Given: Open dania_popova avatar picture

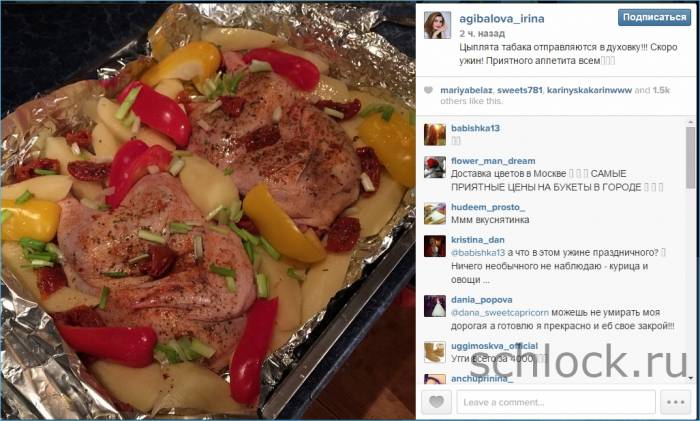Looking at the screenshot, I should pyautogui.click(x=435, y=306).
